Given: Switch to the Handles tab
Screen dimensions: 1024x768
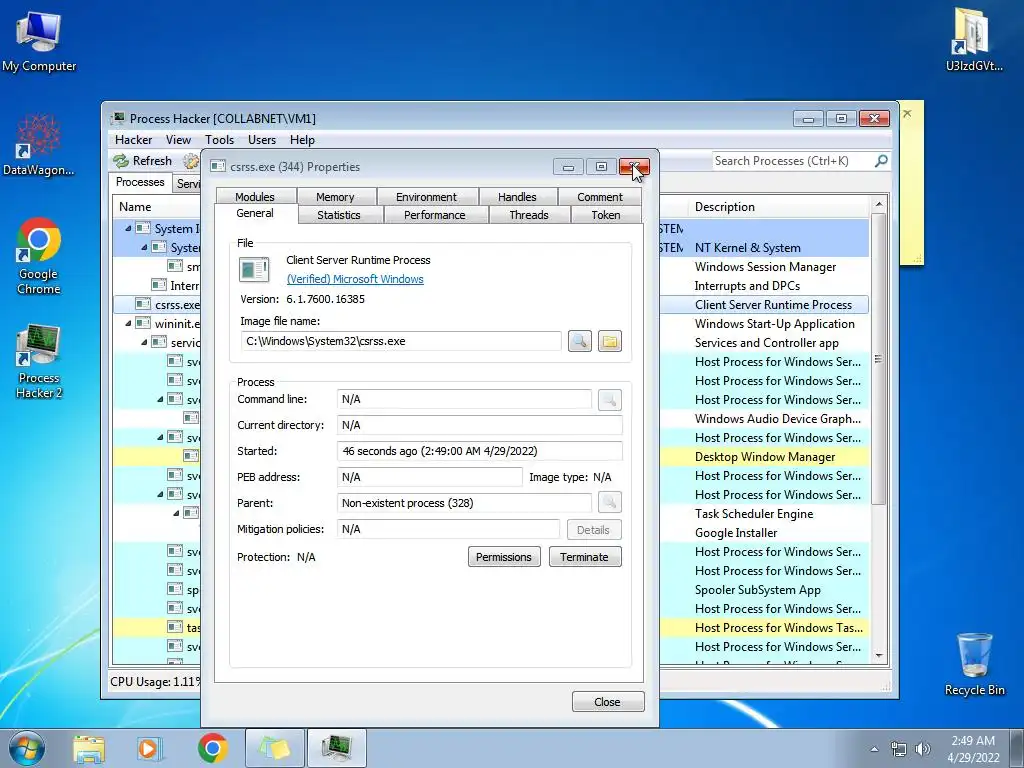Looking at the screenshot, I should pos(517,197).
